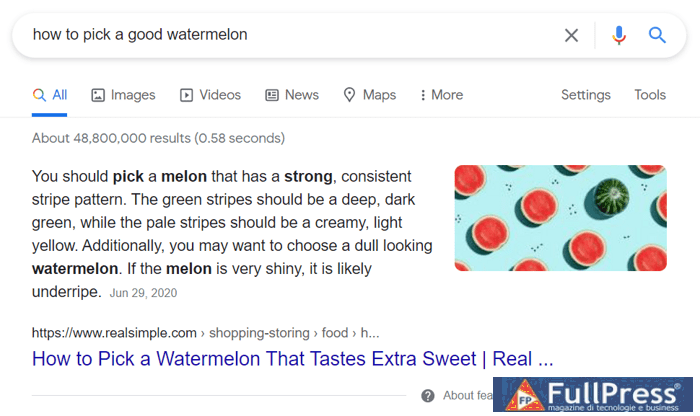The height and width of the screenshot is (416, 700).
Task: Open the Settings menu
Action: (585, 95)
